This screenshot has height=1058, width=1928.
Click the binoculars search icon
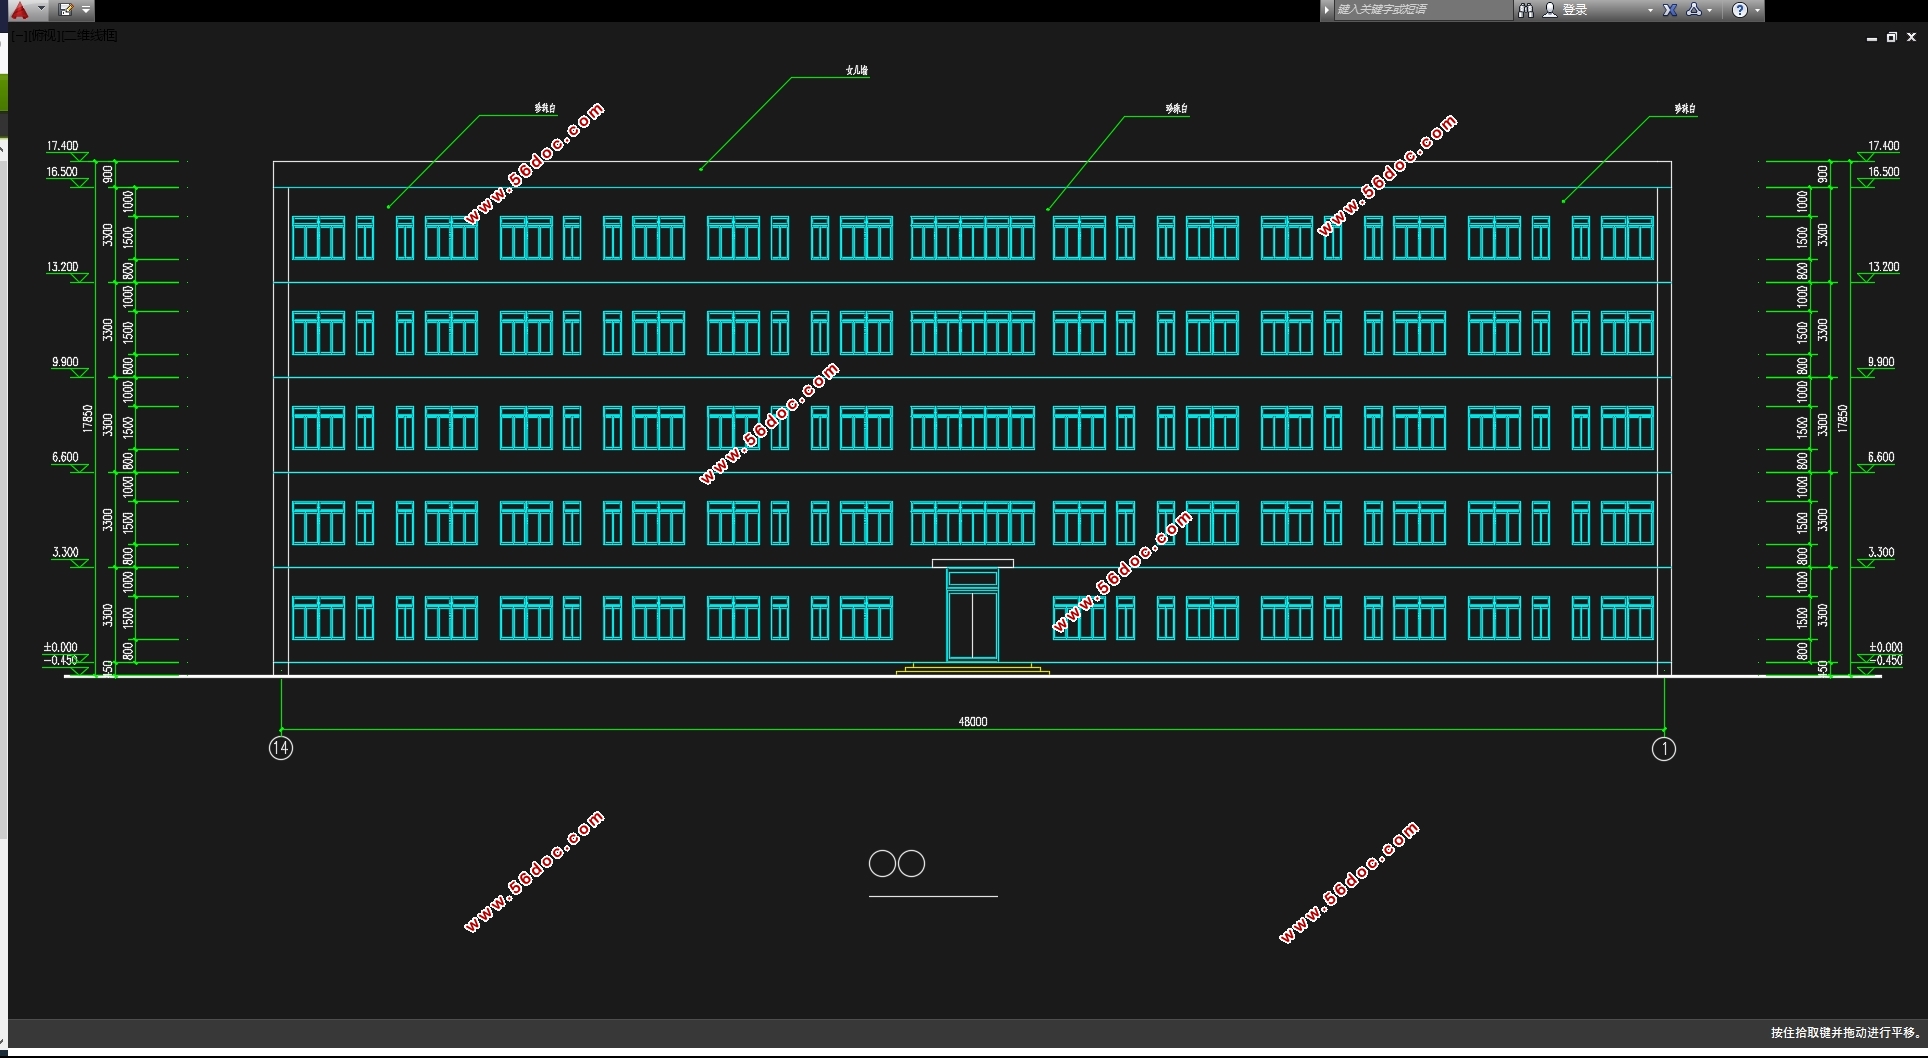[1525, 10]
